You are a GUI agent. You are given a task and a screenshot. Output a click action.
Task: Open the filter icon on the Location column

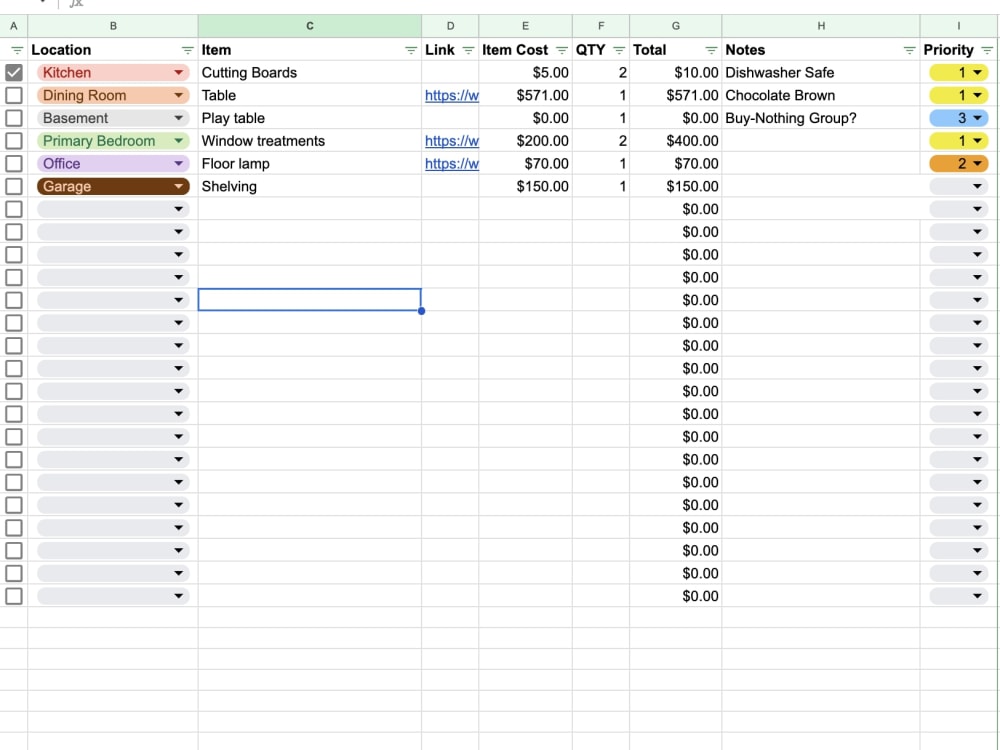pyautogui.click(x=187, y=49)
